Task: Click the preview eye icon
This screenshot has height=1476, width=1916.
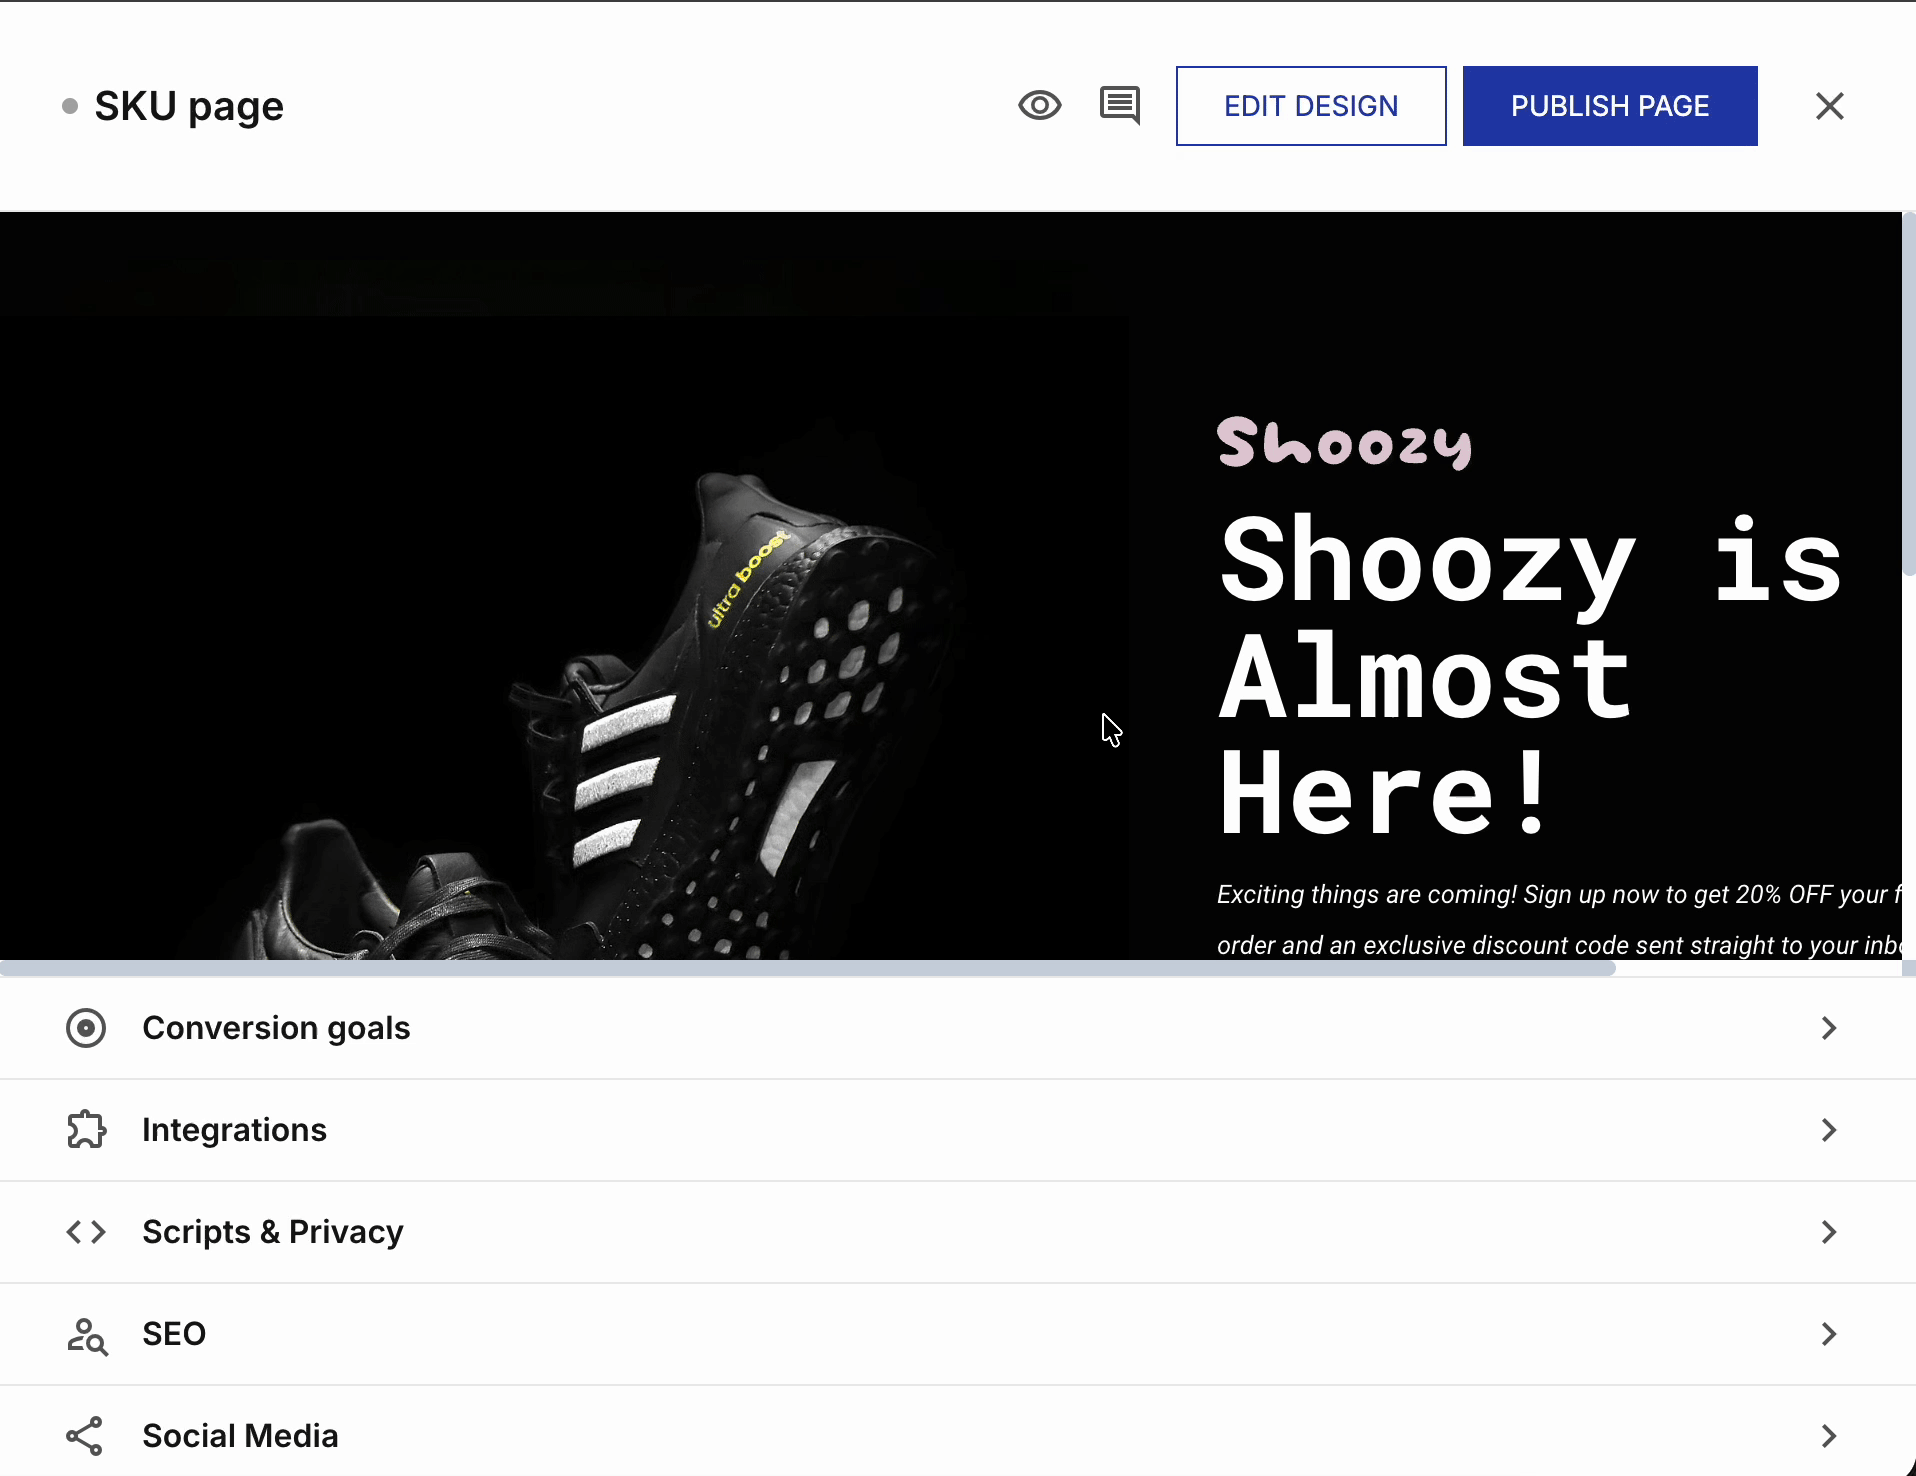Action: coord(1040,105)
